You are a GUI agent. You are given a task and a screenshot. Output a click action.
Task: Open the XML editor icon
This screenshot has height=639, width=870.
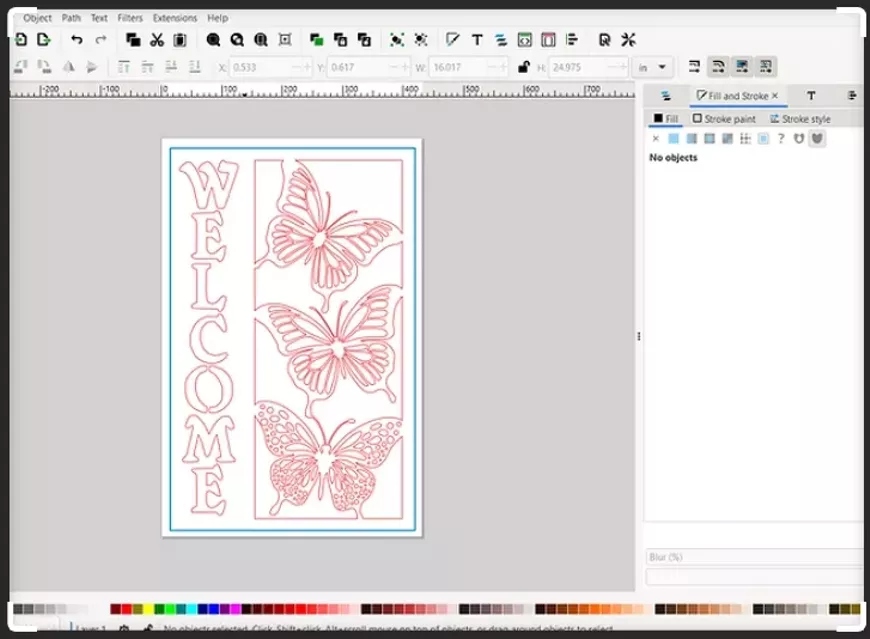tap(524, 39)
